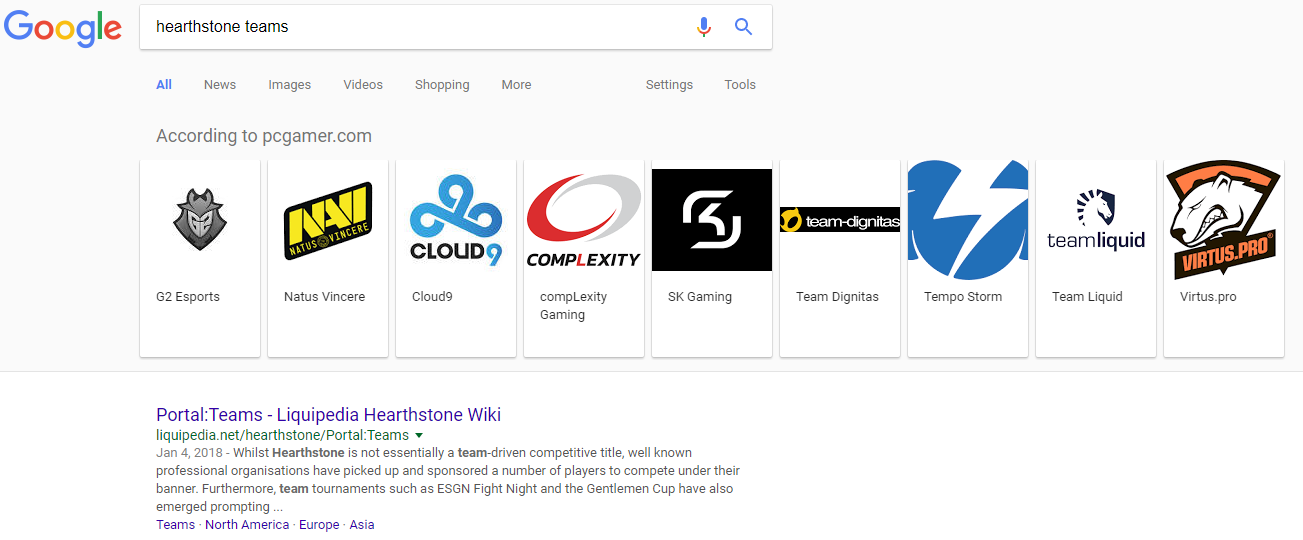Click the search box containing hearthstone teams
The height and width of the screenshot is (540, 1303).
click(420, 27)
